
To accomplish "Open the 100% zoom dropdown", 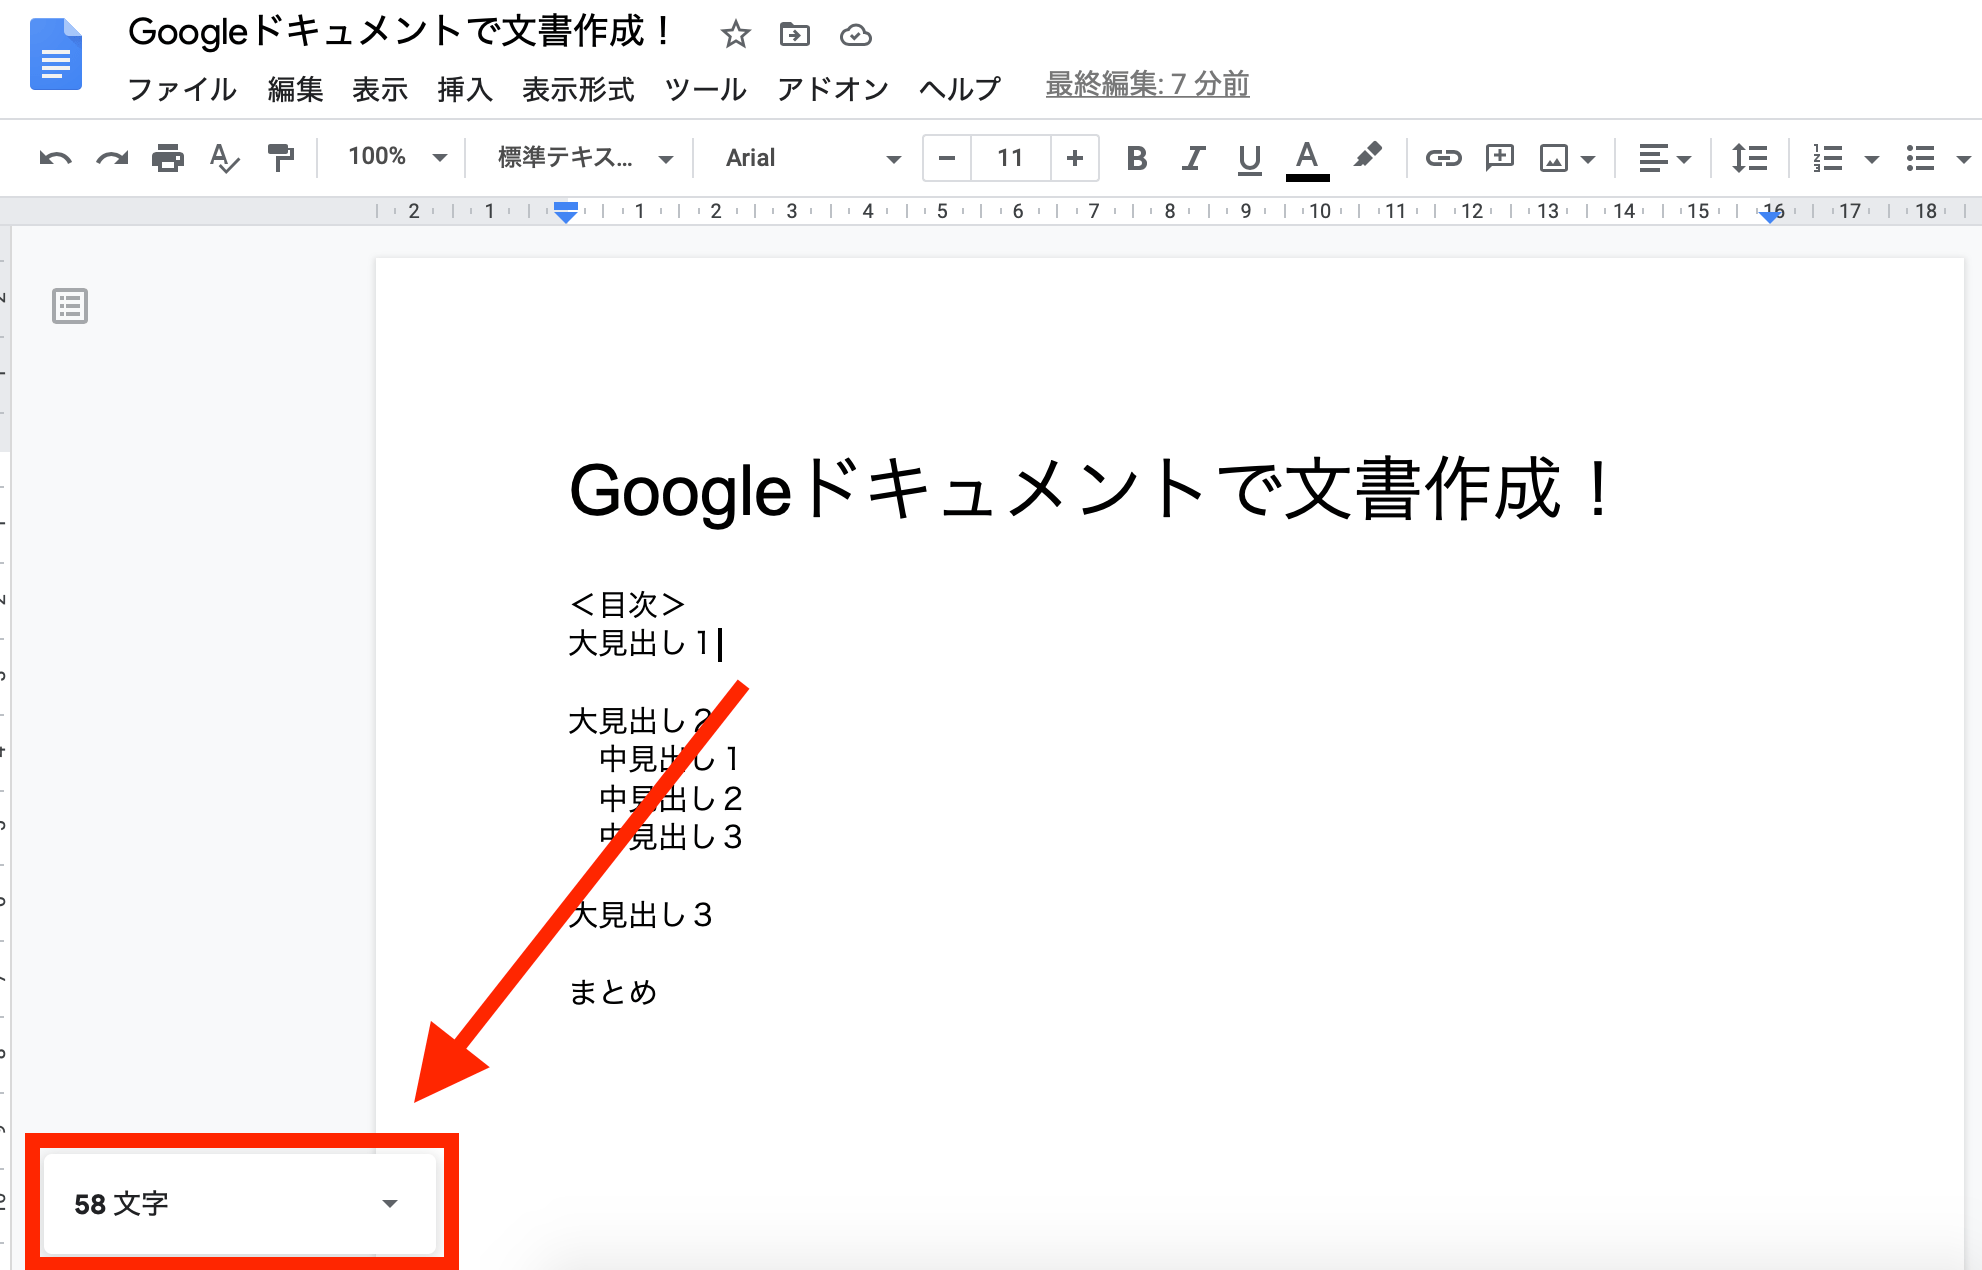I will pos(396,158).
